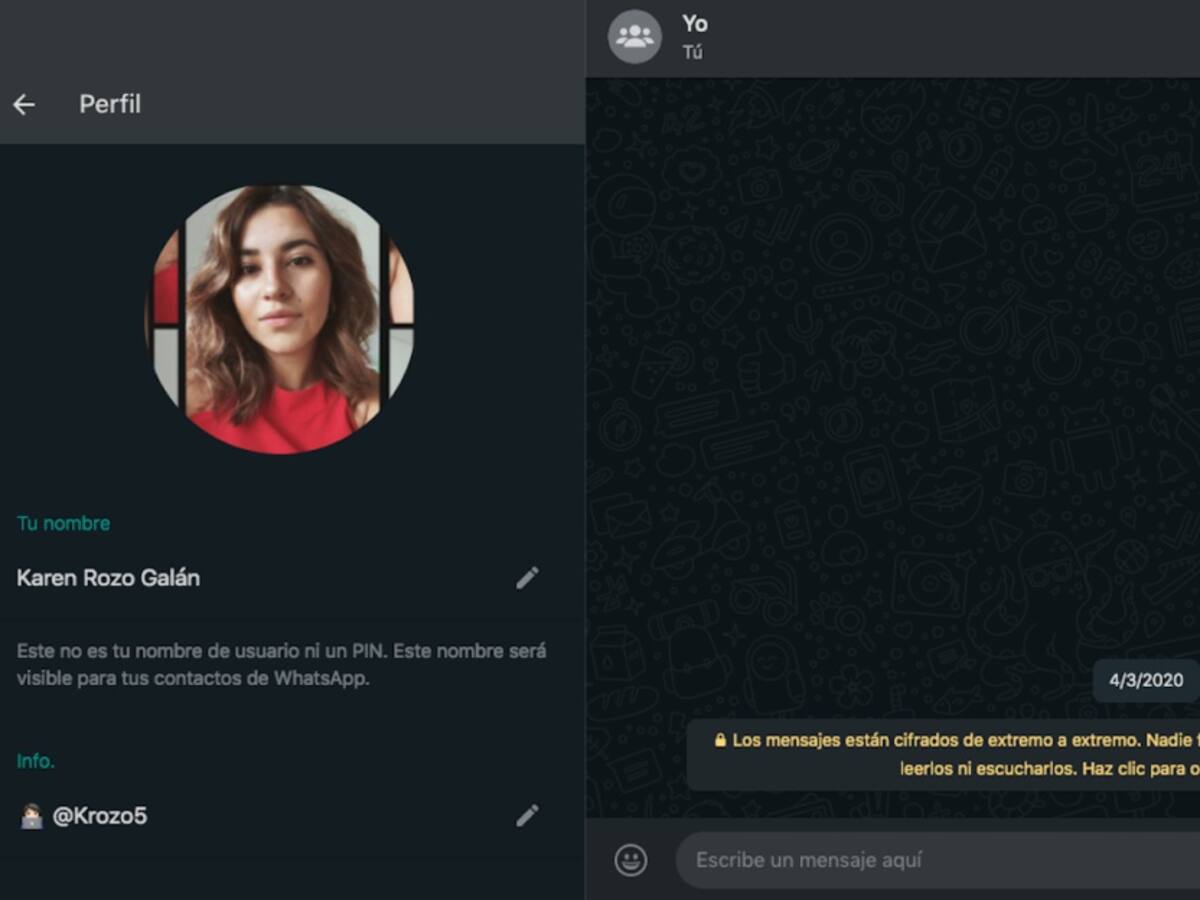Click the lock icon in the encryption notice
The width and height of the screenshot is (1200, 900).
(719, 741)
